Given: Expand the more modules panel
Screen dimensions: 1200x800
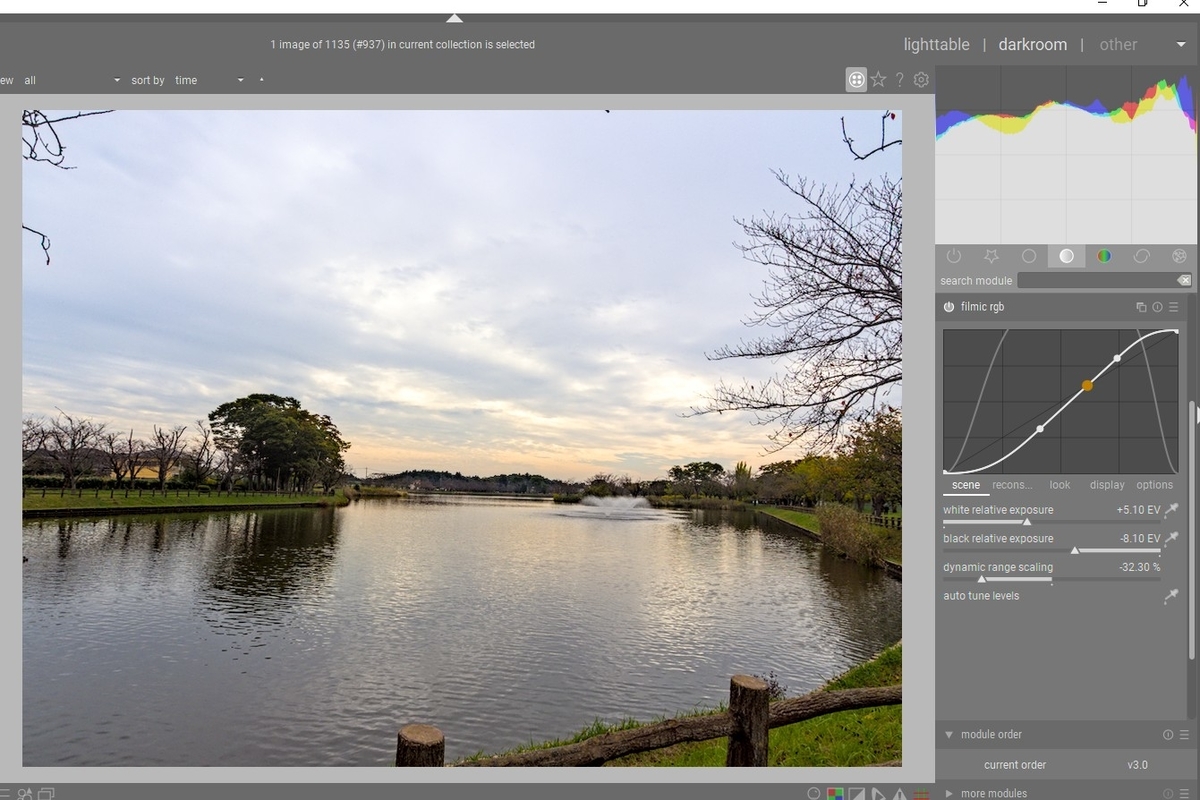Looking at the screenshot, I should point(949,794).
